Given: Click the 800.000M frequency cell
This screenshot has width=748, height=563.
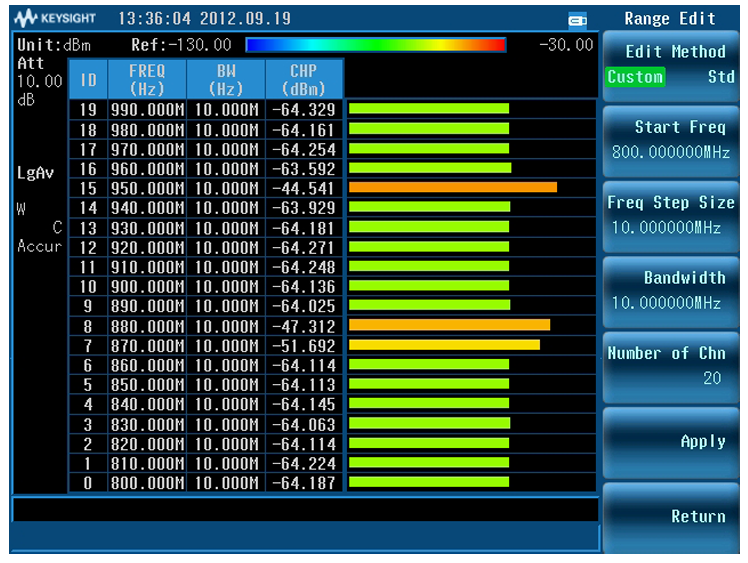Looking at the screenshot, I should pos(147,483).
